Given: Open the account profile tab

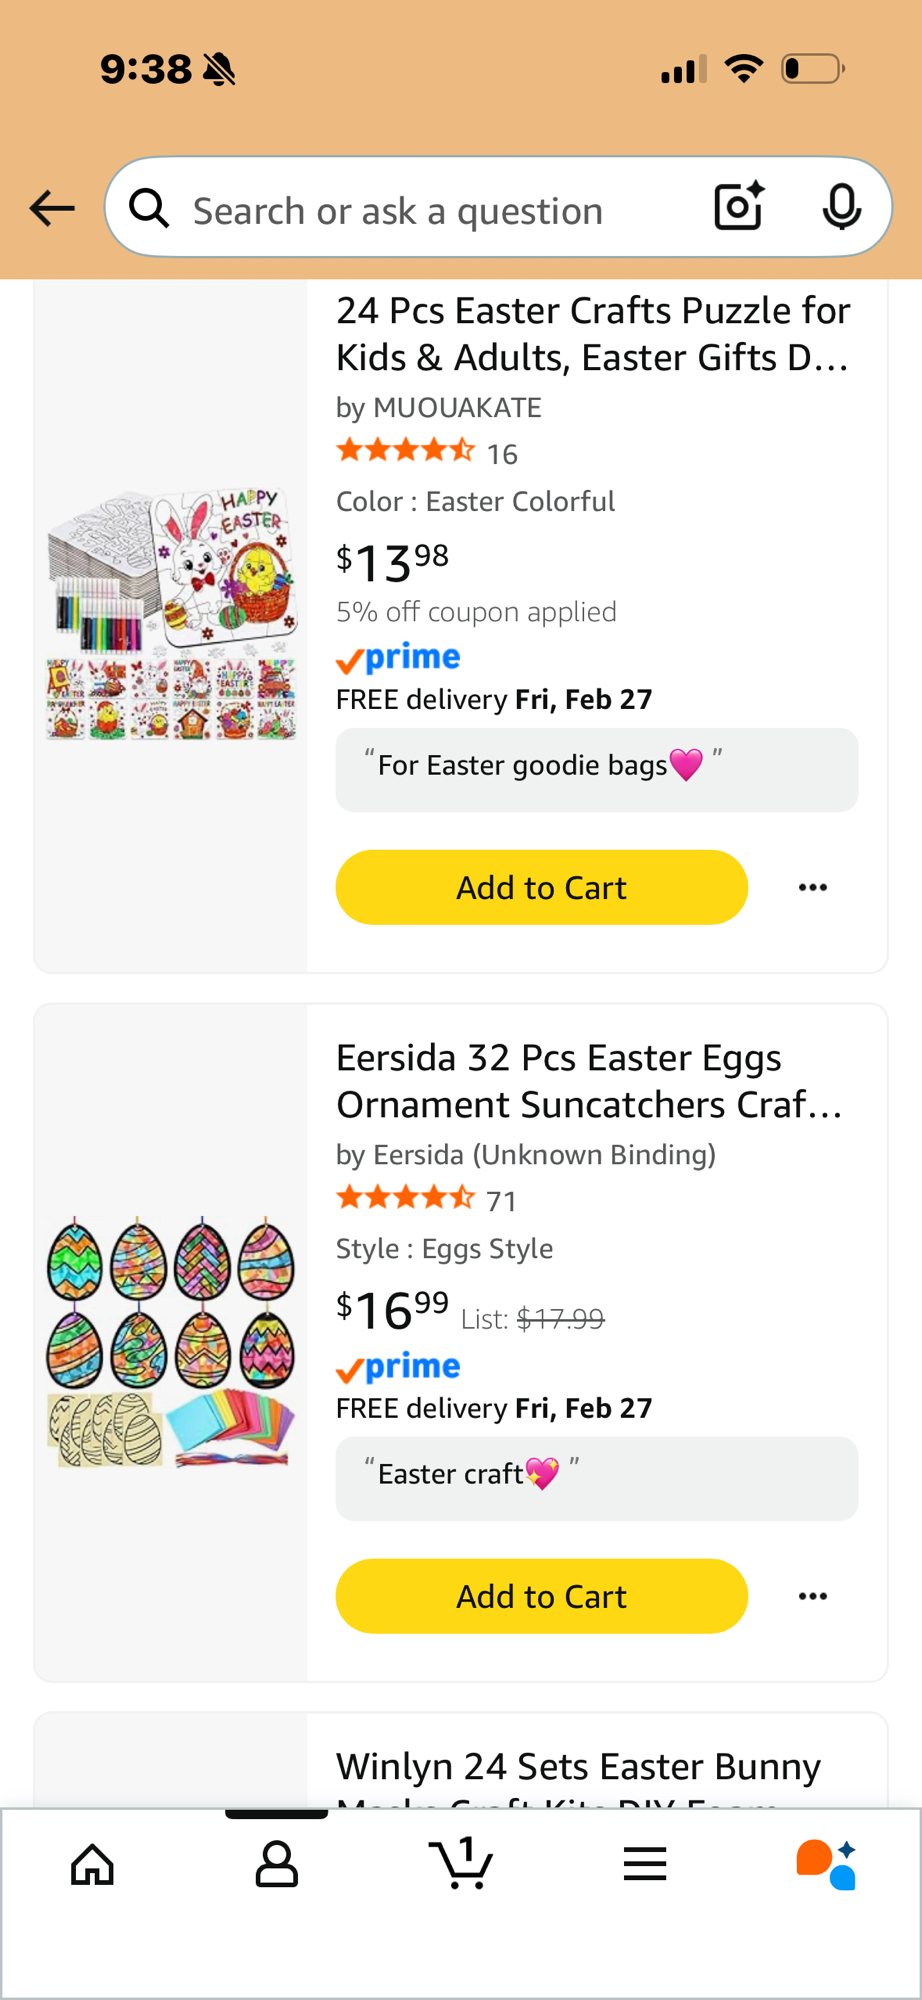Looking at the screenshot, I should [x=277, y=1864].
